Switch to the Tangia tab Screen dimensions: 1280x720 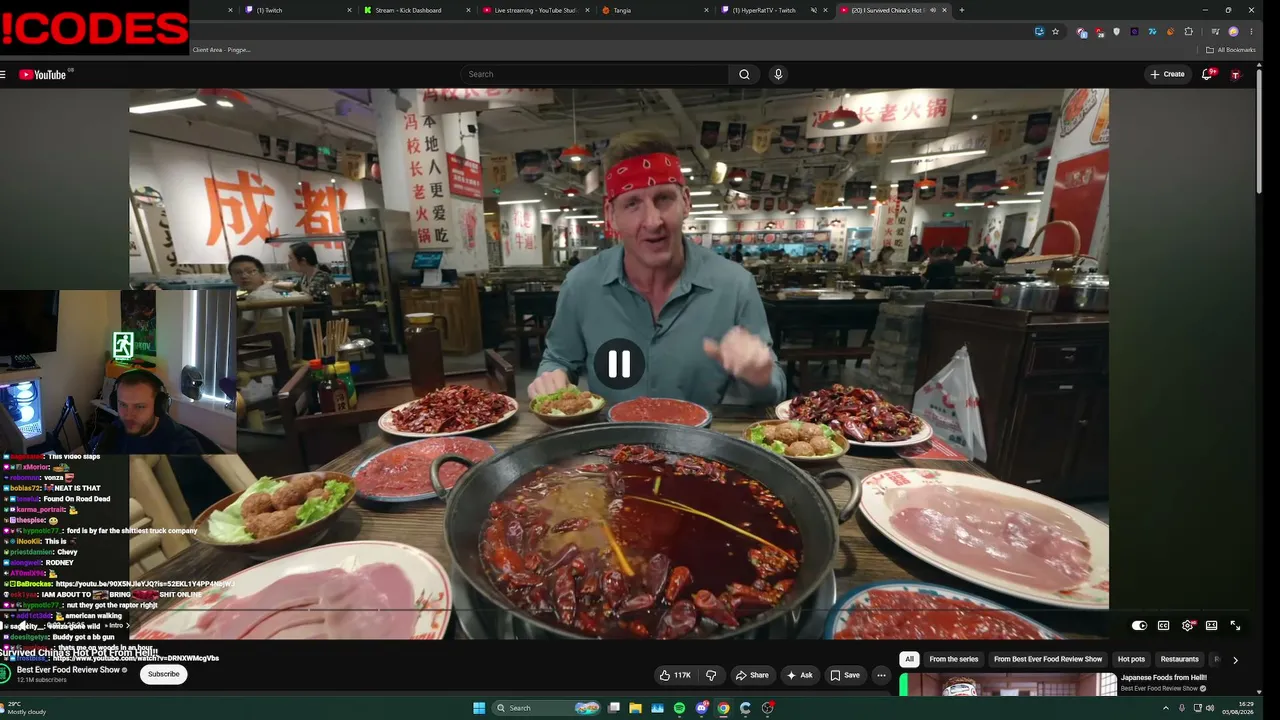click(655, 10)
